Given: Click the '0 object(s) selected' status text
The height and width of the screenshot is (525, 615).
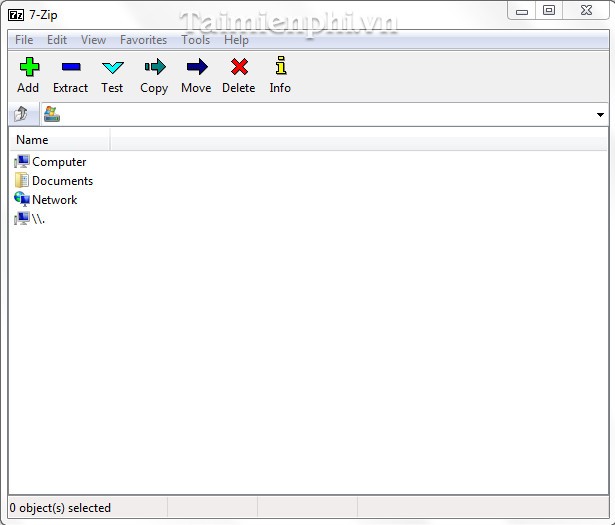Looking at the screenshot, I should 60,508.
